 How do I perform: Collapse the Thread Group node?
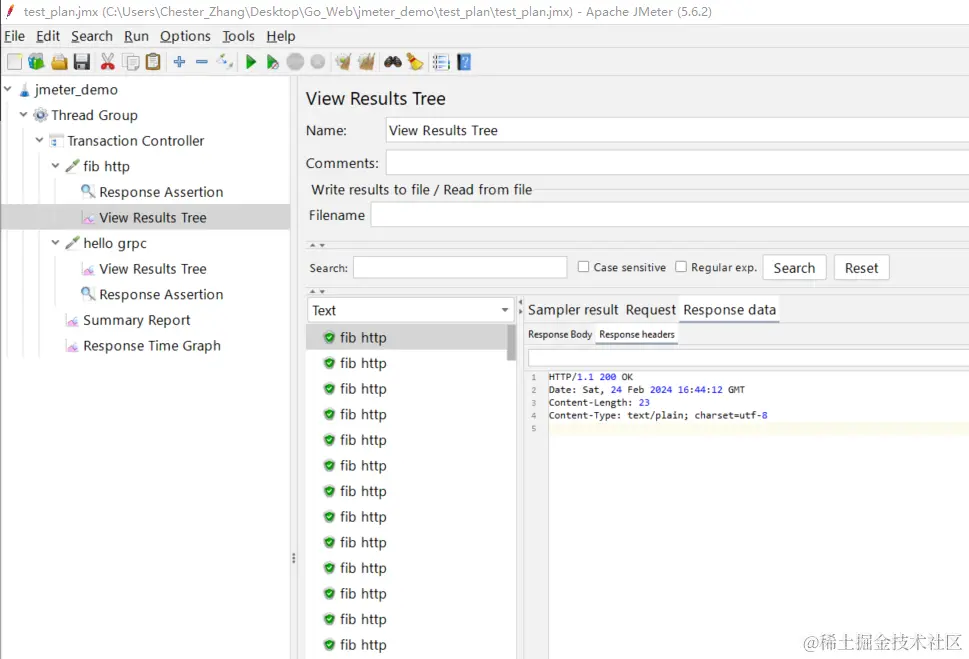(23, 114)
